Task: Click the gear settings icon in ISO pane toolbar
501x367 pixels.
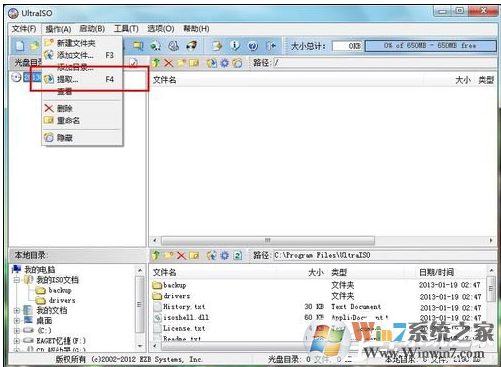Action: tap(225, 63)
